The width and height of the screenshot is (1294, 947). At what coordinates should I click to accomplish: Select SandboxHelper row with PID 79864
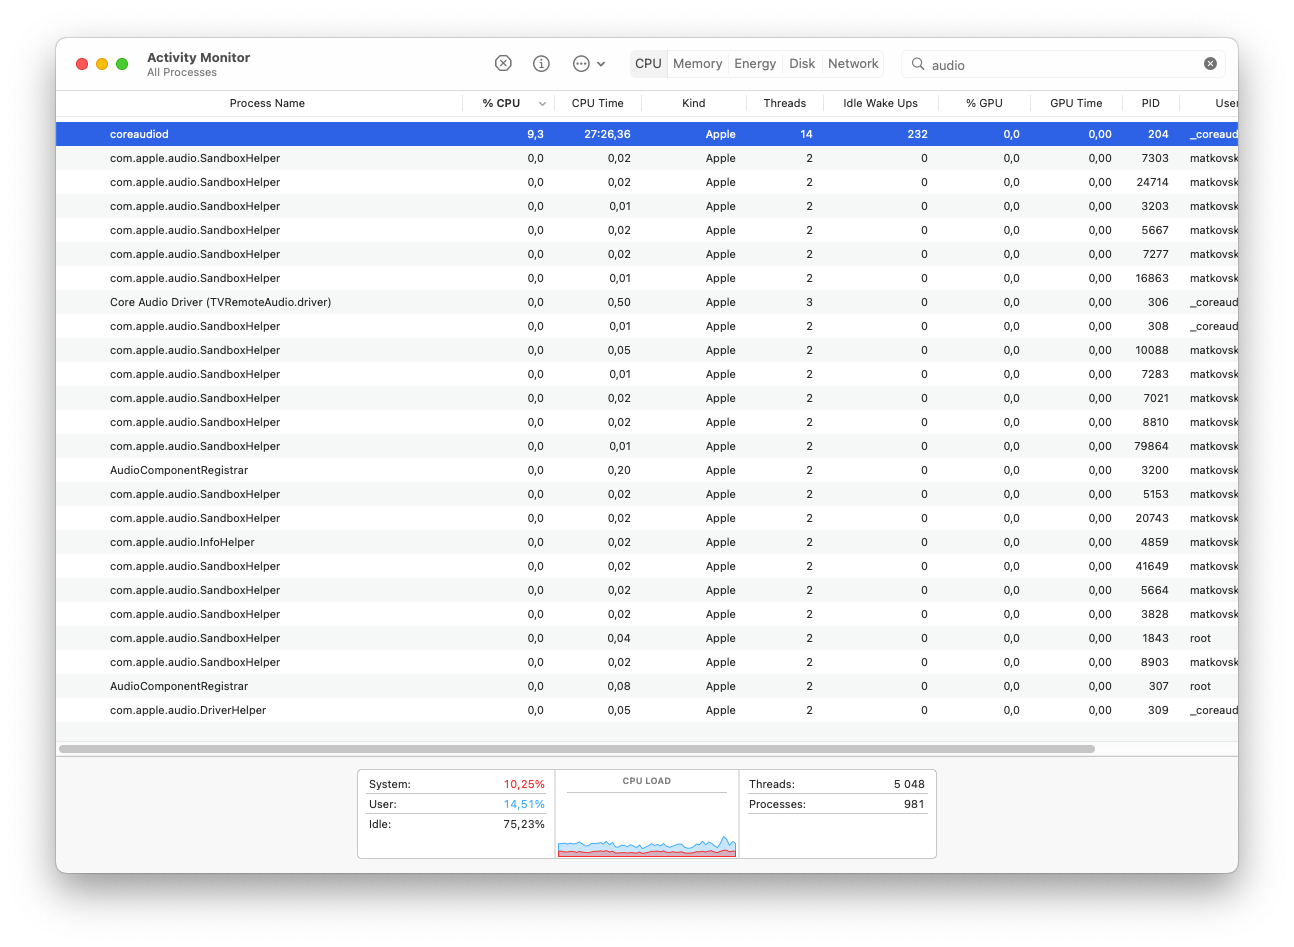647,446
